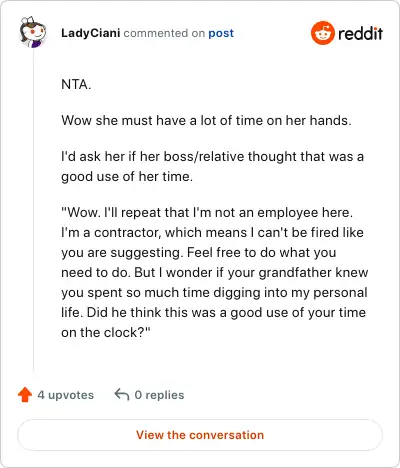Click the line 'good use of her time.'
Image resolution: width=400 pixels, height=468 pixels.
pos(127,177)
